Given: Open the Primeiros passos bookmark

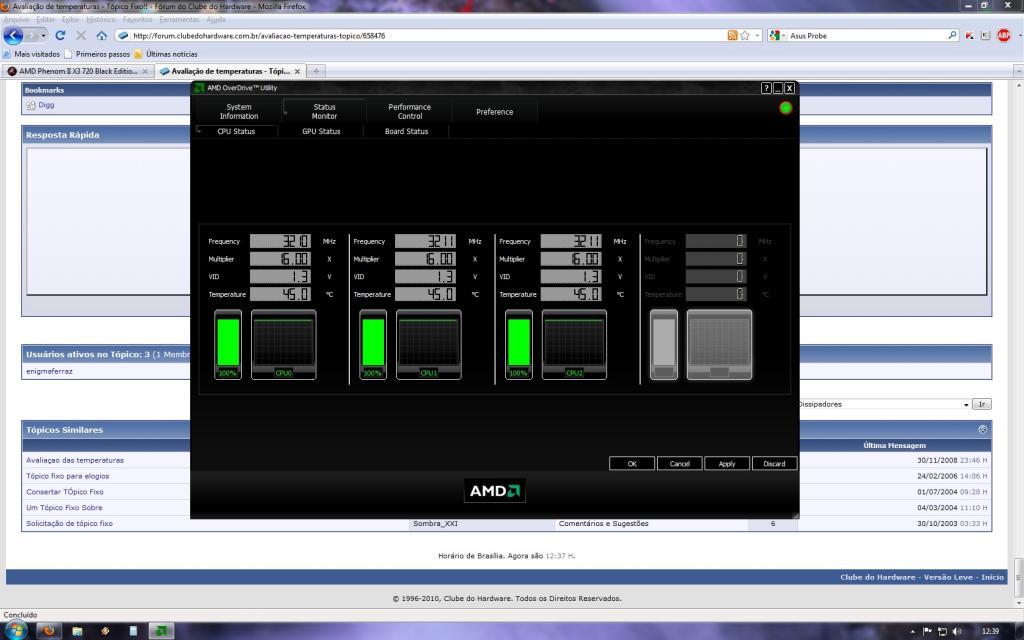Looking at the screenshot, I should (97, 54).
